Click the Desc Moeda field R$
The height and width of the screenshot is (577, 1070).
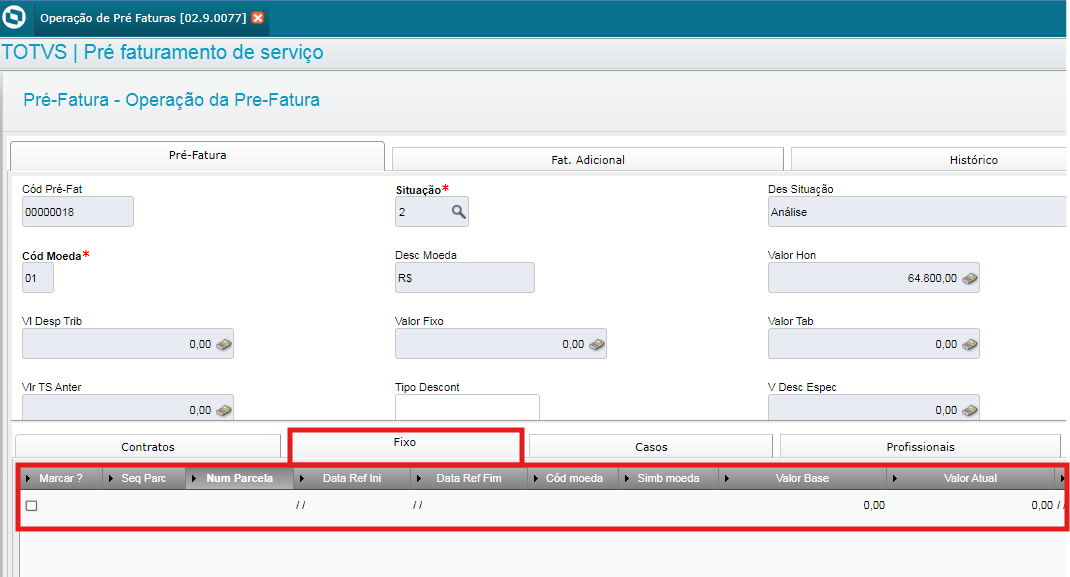(465, 278)
